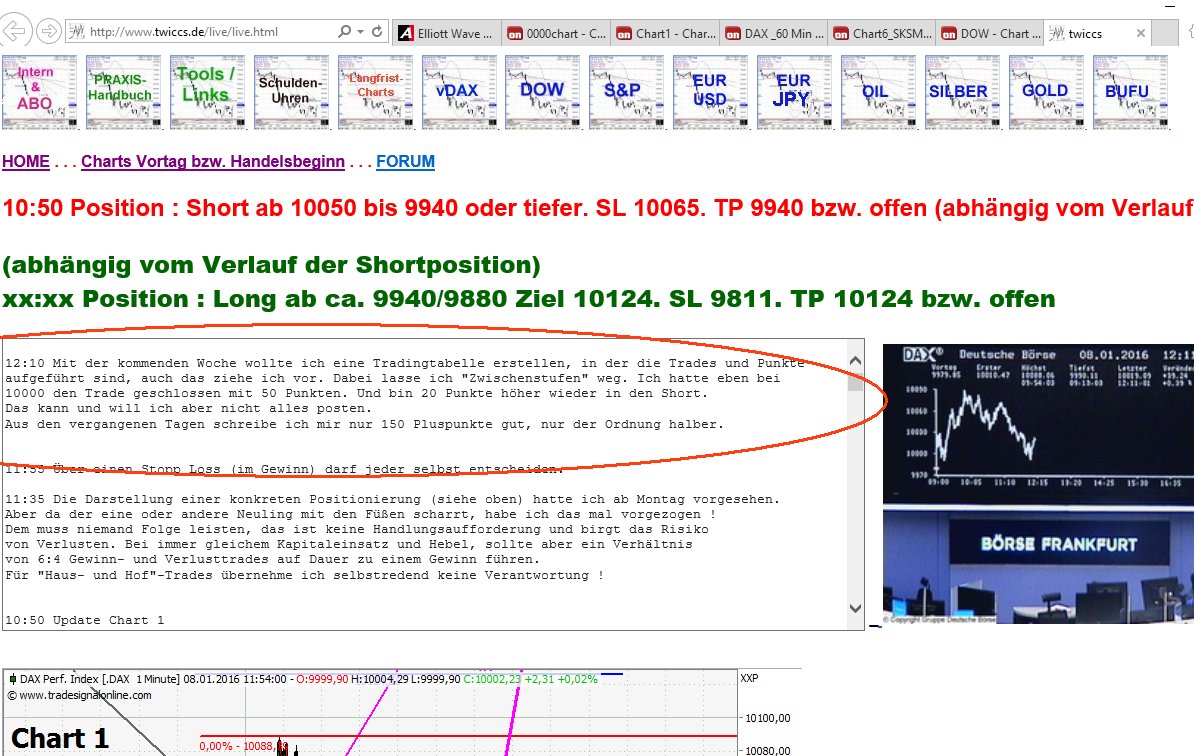
Task: Follow the HOME link
Action: pyautogui.click(x=26, y=161)
